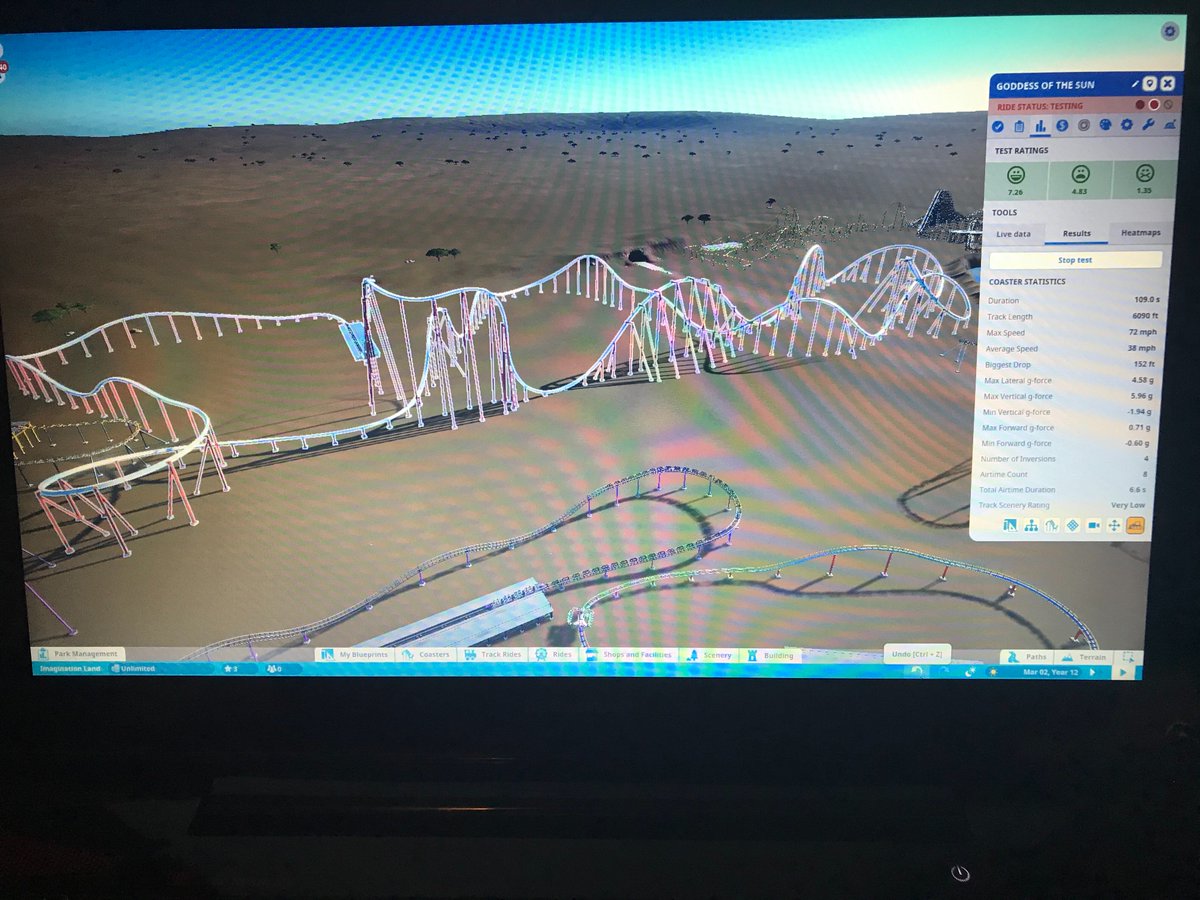
Task: Click the camera icon below coaster statistics
Action: (x=1093, y=525)
